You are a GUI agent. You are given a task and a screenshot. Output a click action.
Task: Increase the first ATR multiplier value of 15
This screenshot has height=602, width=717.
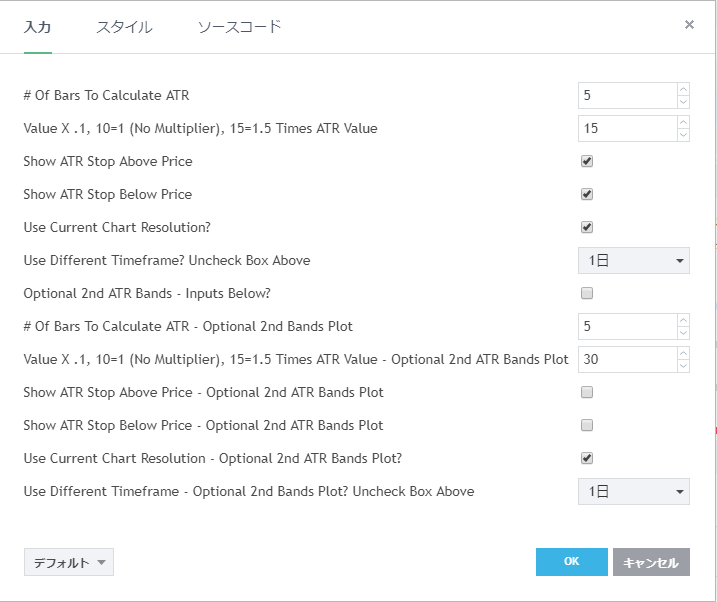(x=683, y=123)
